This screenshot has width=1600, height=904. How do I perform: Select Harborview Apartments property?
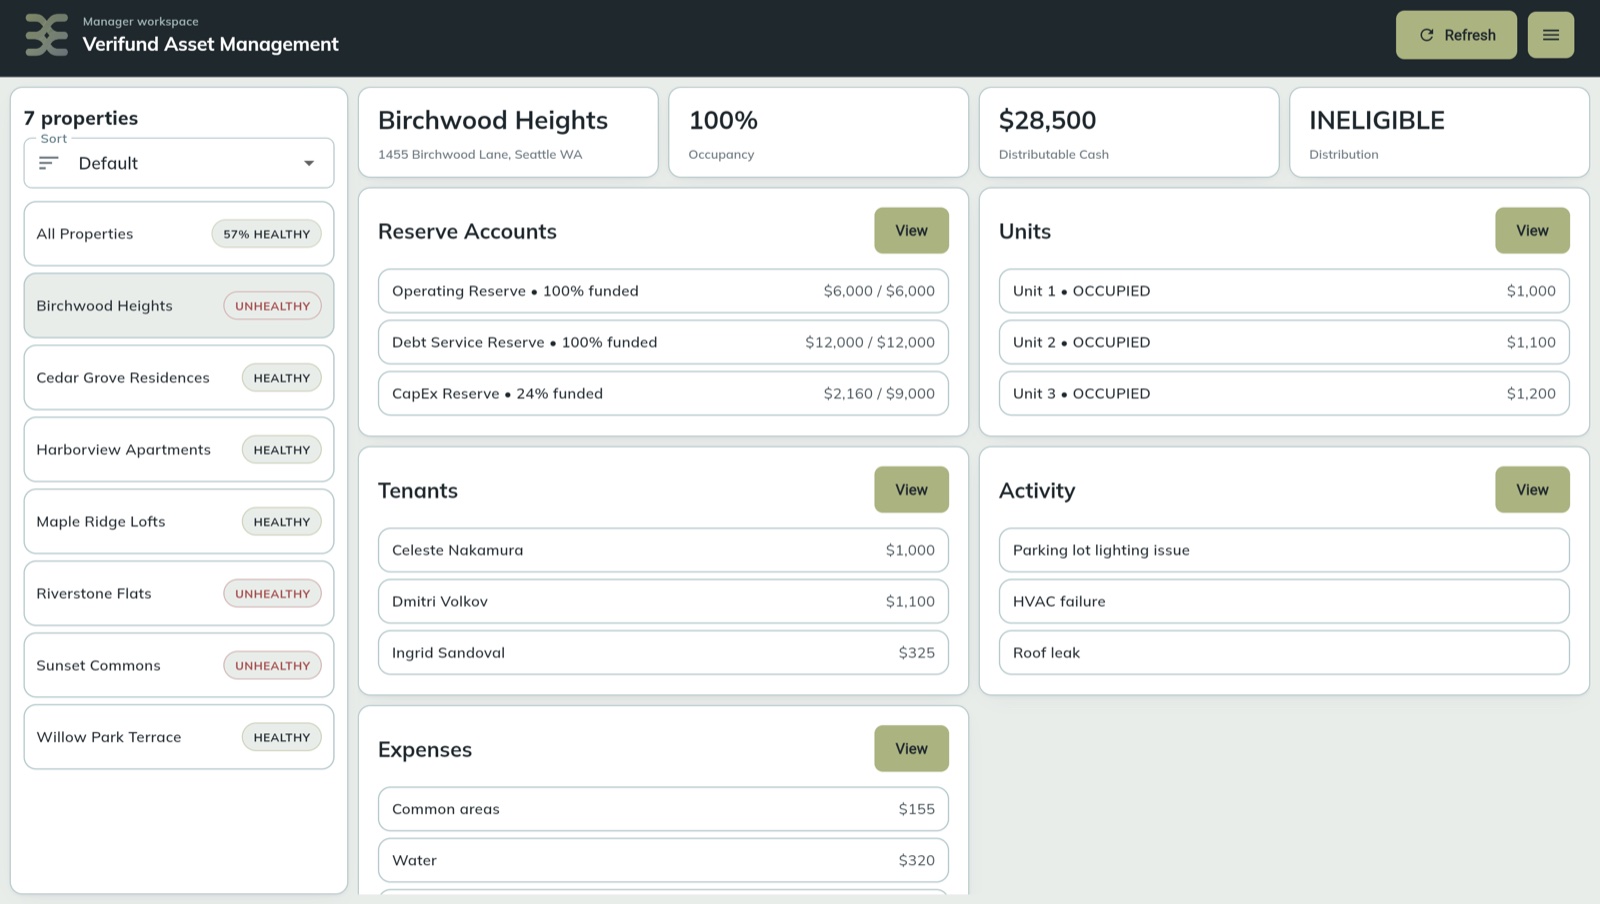[x=179, y=450]
